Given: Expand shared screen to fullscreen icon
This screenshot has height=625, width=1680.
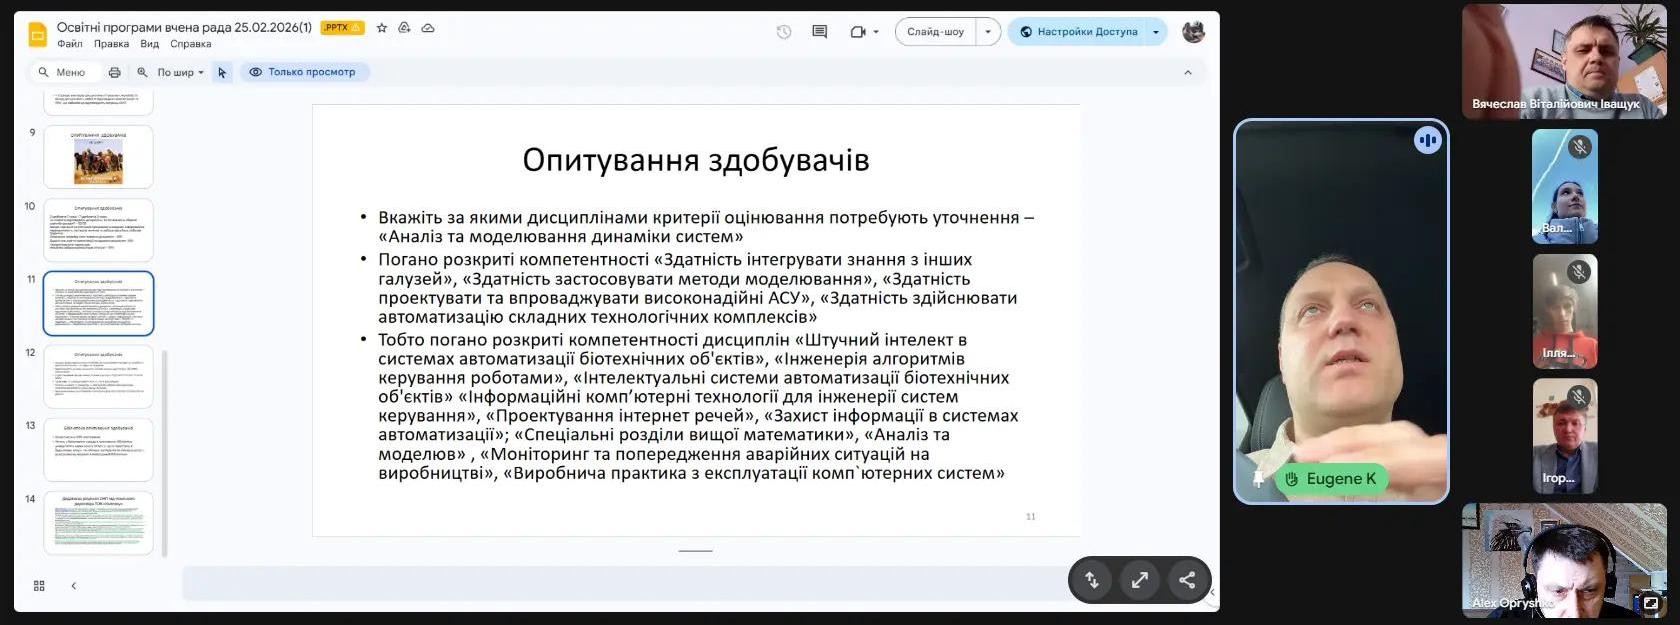Looking at the screenshot, I should click(1140, 580).
